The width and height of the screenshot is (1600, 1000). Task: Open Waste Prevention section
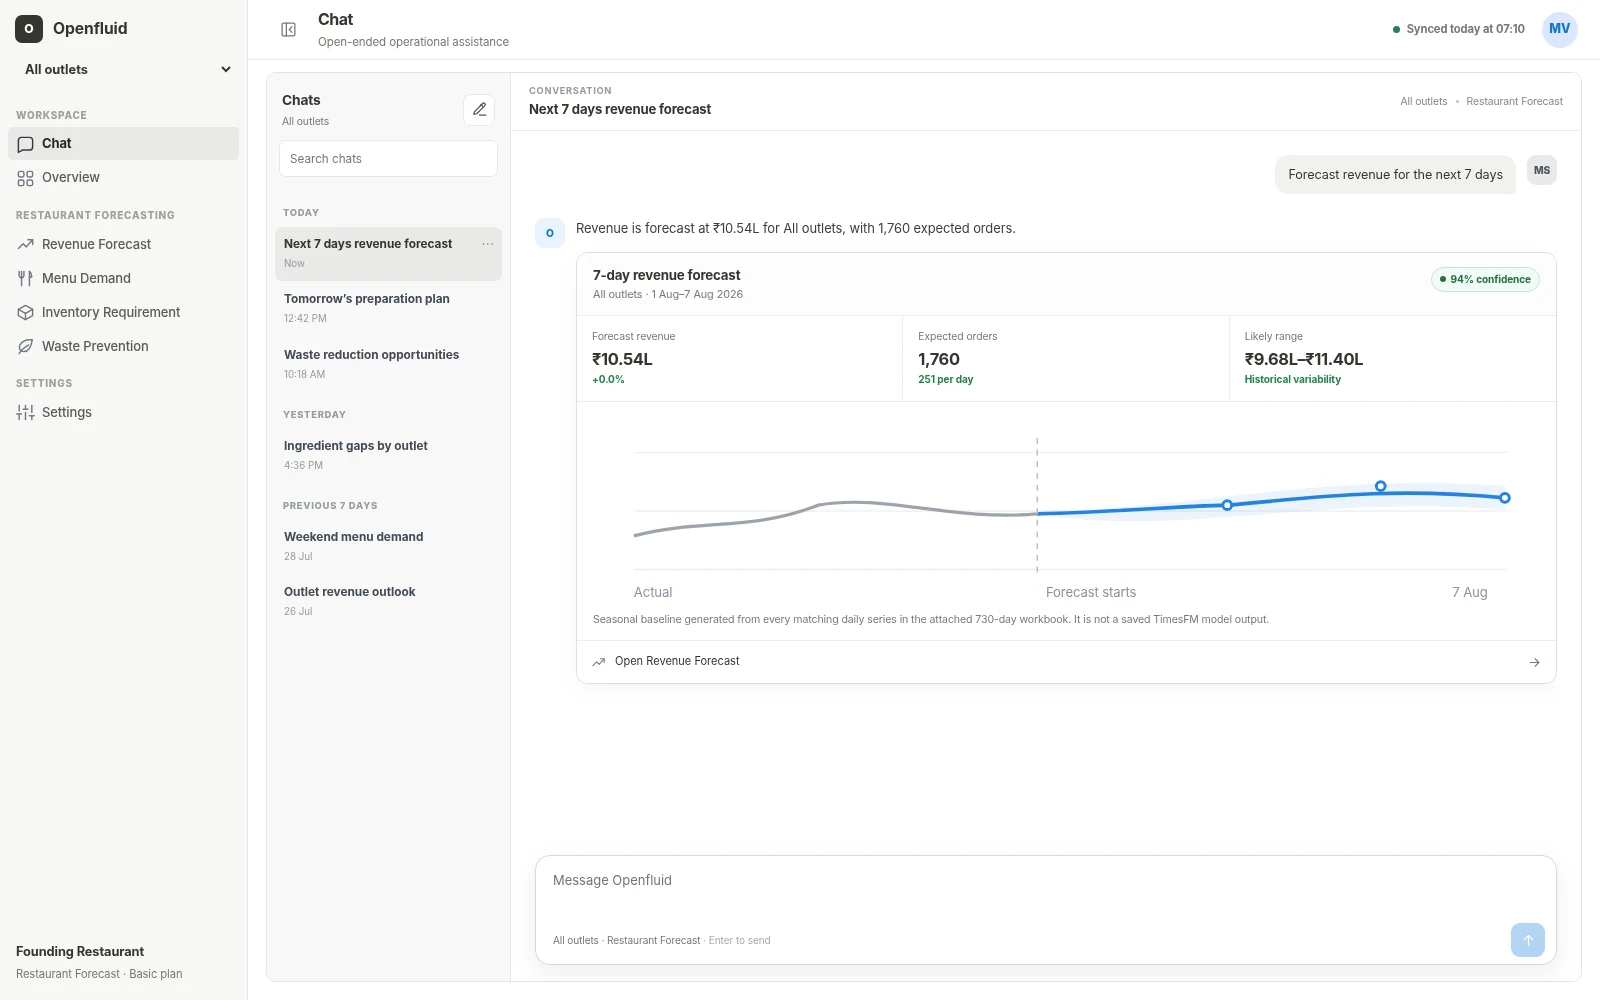click(123, 346)
